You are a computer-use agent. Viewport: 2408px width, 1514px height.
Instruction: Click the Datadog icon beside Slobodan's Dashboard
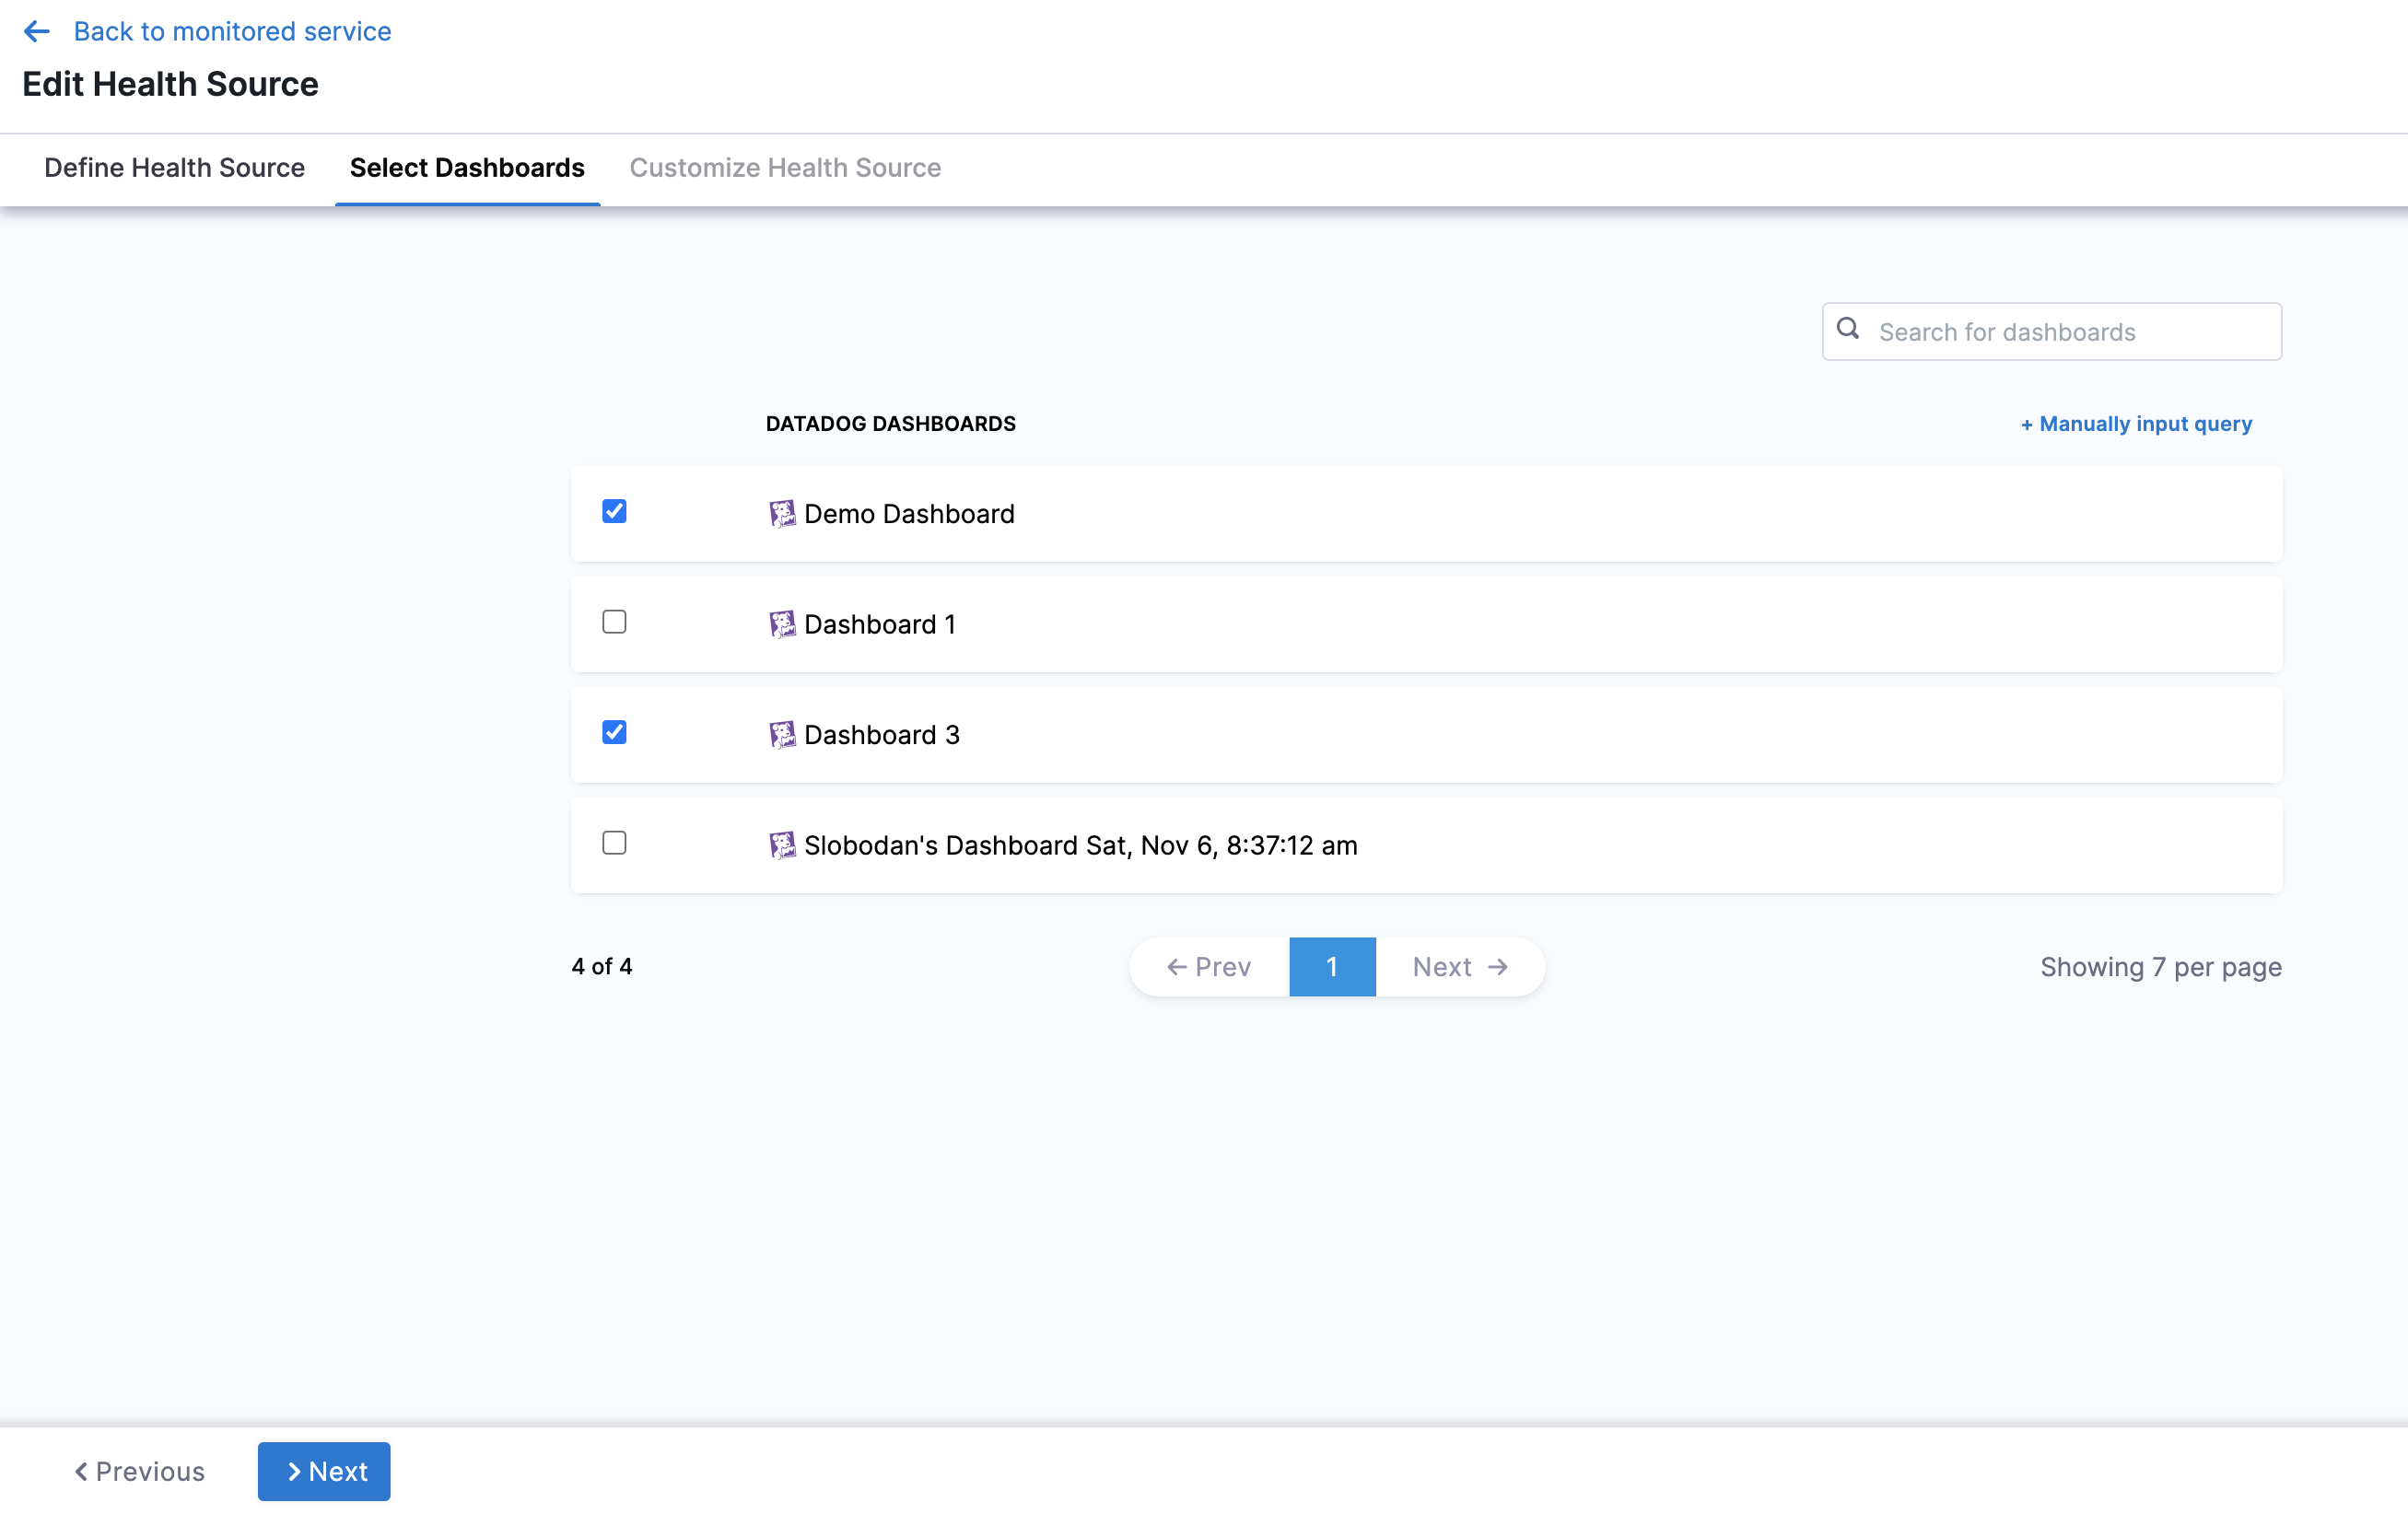[782, 845]
